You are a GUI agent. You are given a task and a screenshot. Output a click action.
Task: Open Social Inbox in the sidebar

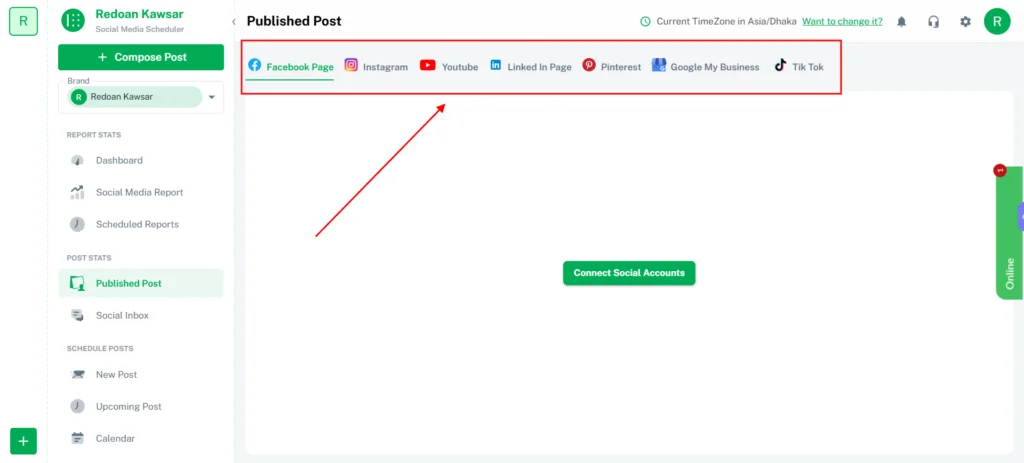(121, 315)
